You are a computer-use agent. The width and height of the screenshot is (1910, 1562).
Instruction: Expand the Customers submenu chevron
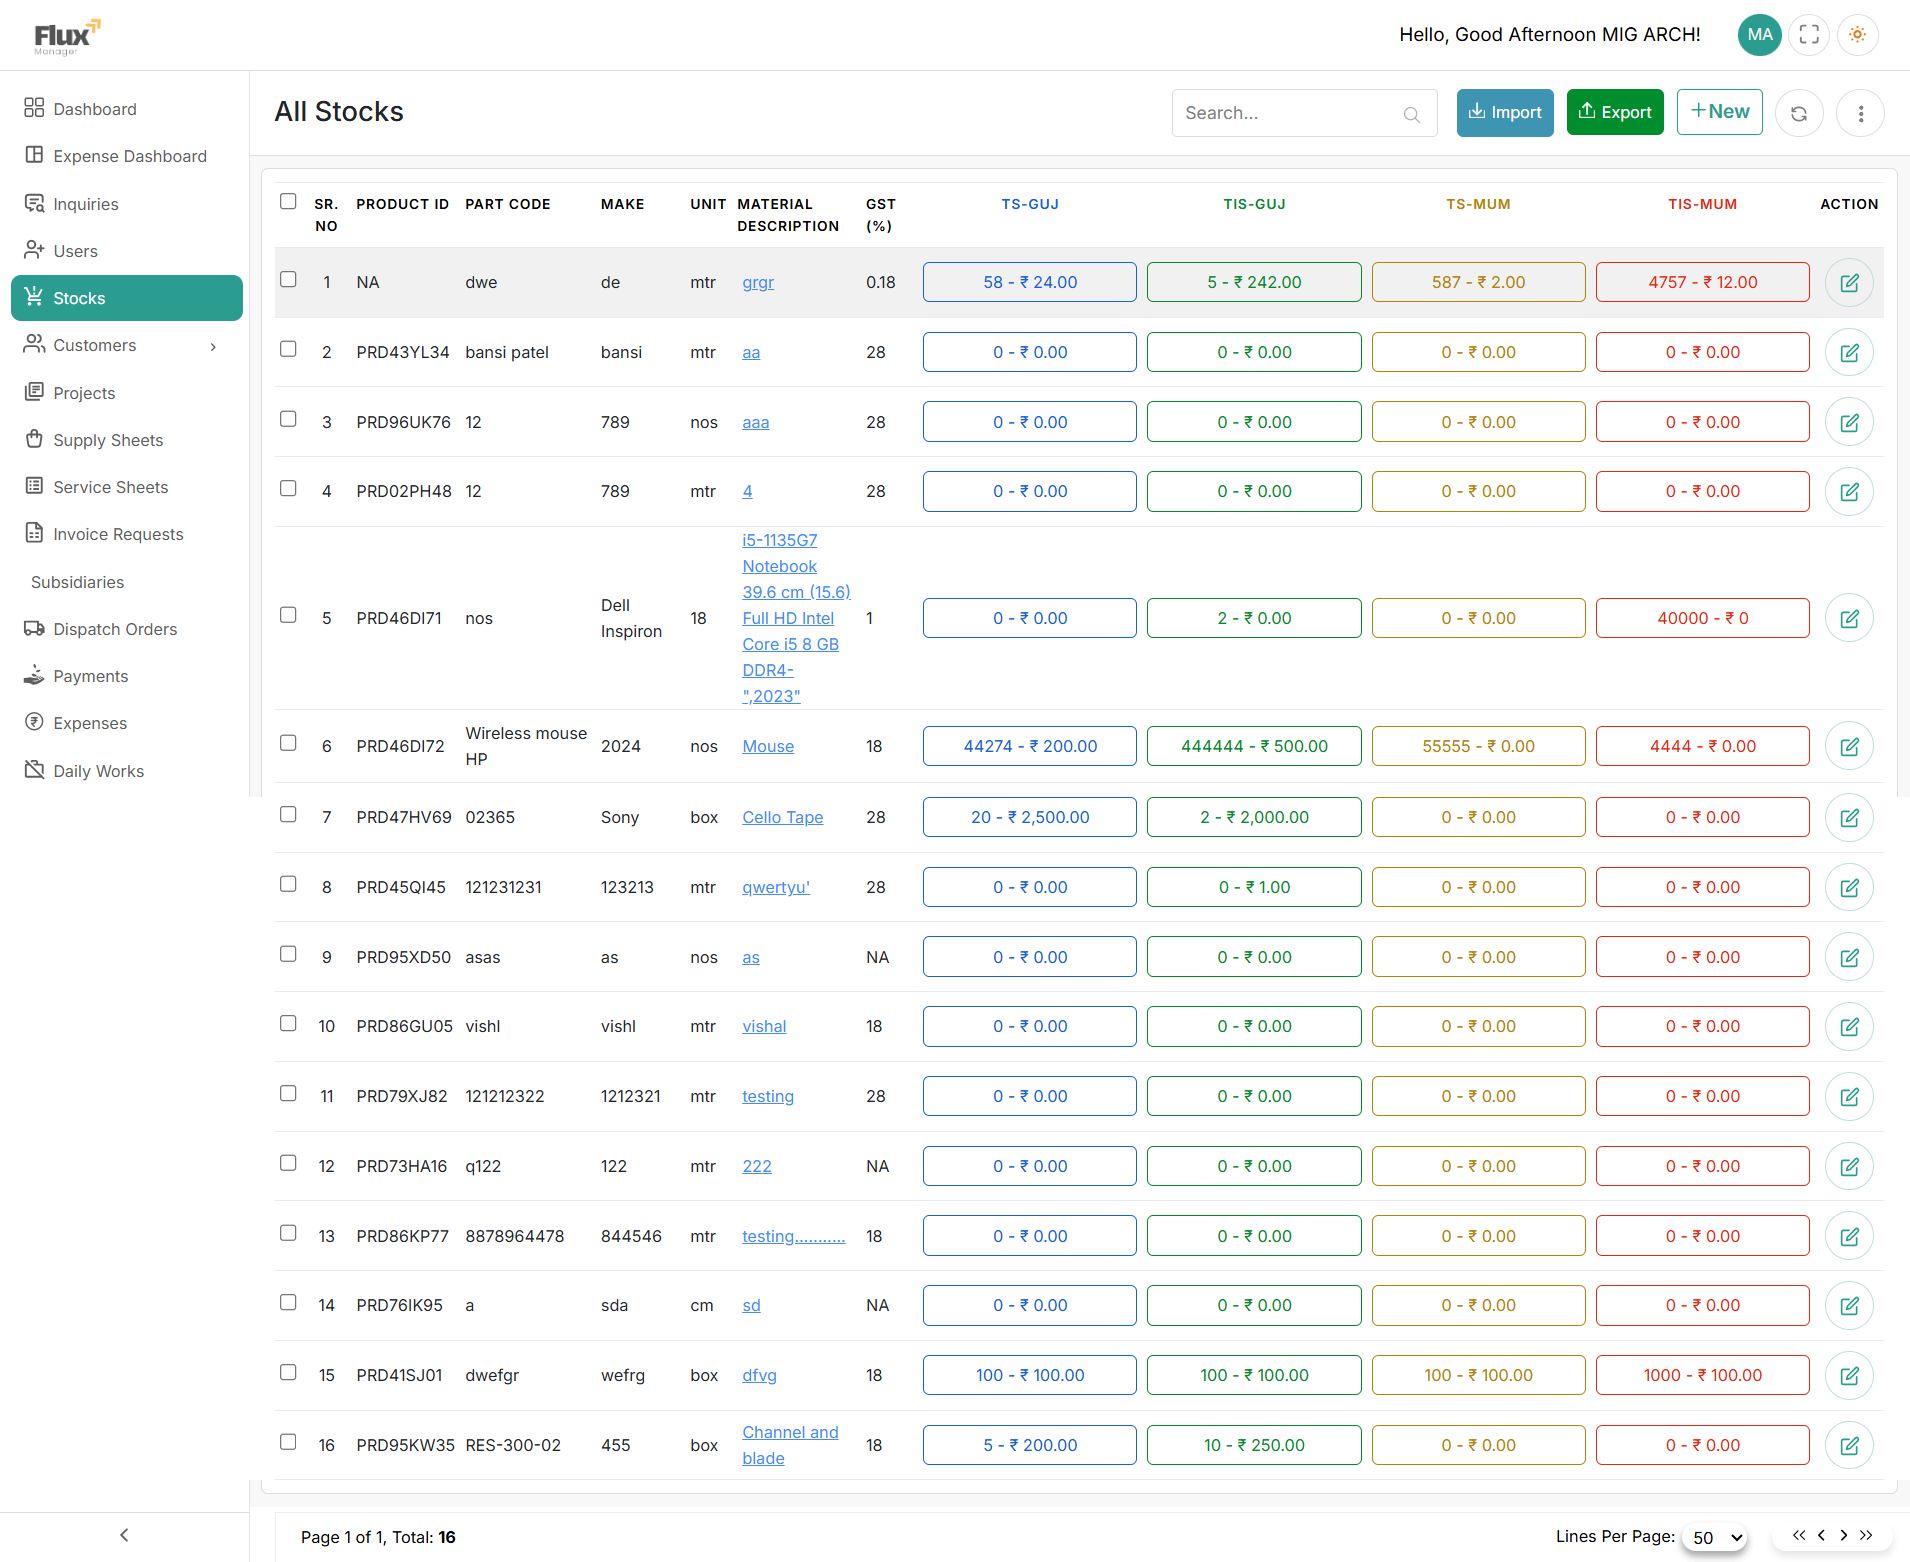tap(213, 346)
